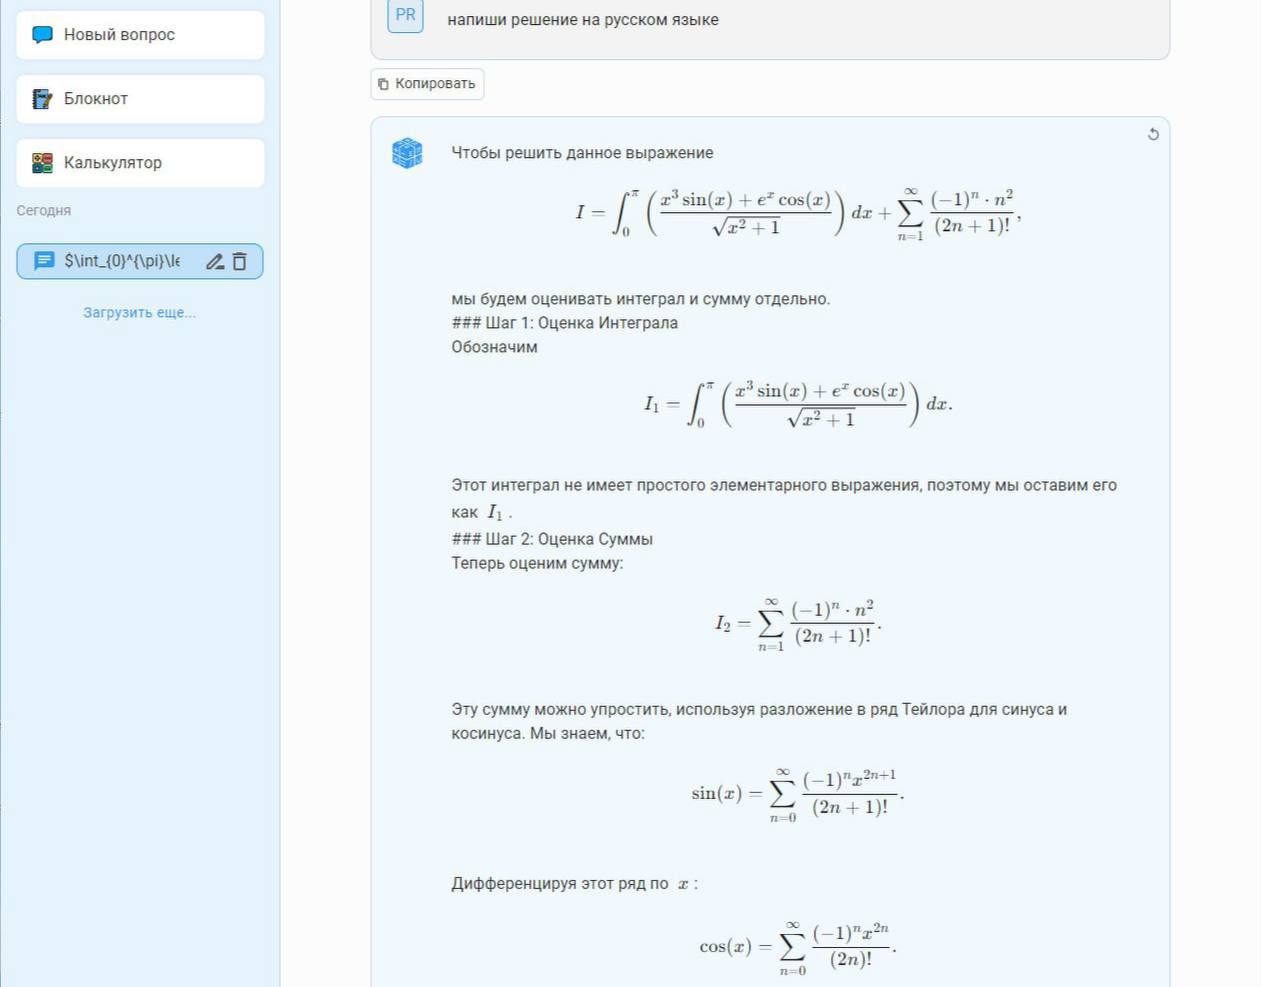Image resolution: width=1261 pixels, height=987 pixels.
Task: Click the main formula for I with integral and sum
Action: [797, 213]
